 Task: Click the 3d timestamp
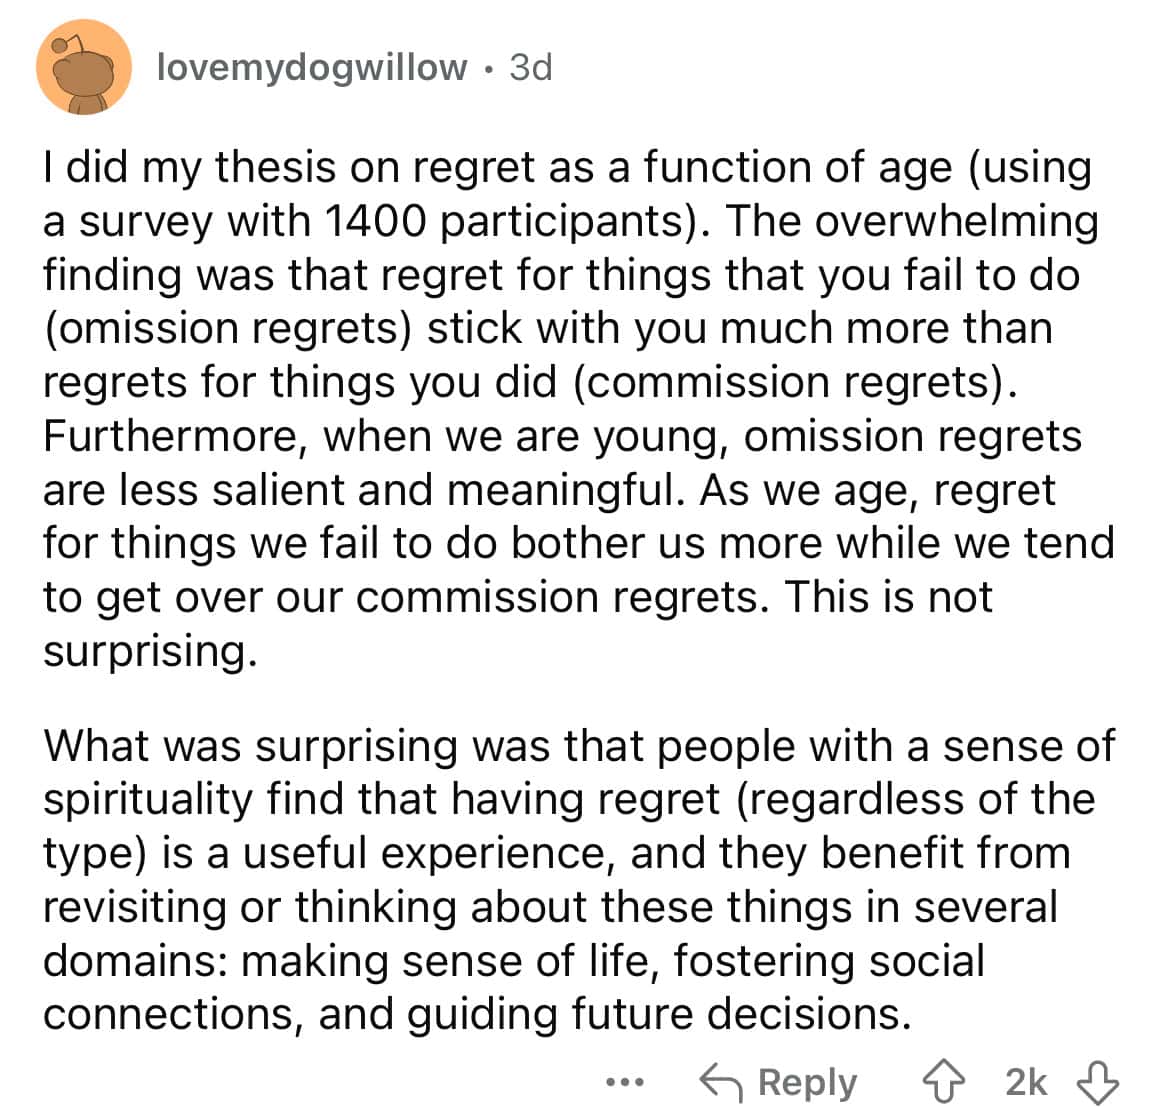click(531, 68)
